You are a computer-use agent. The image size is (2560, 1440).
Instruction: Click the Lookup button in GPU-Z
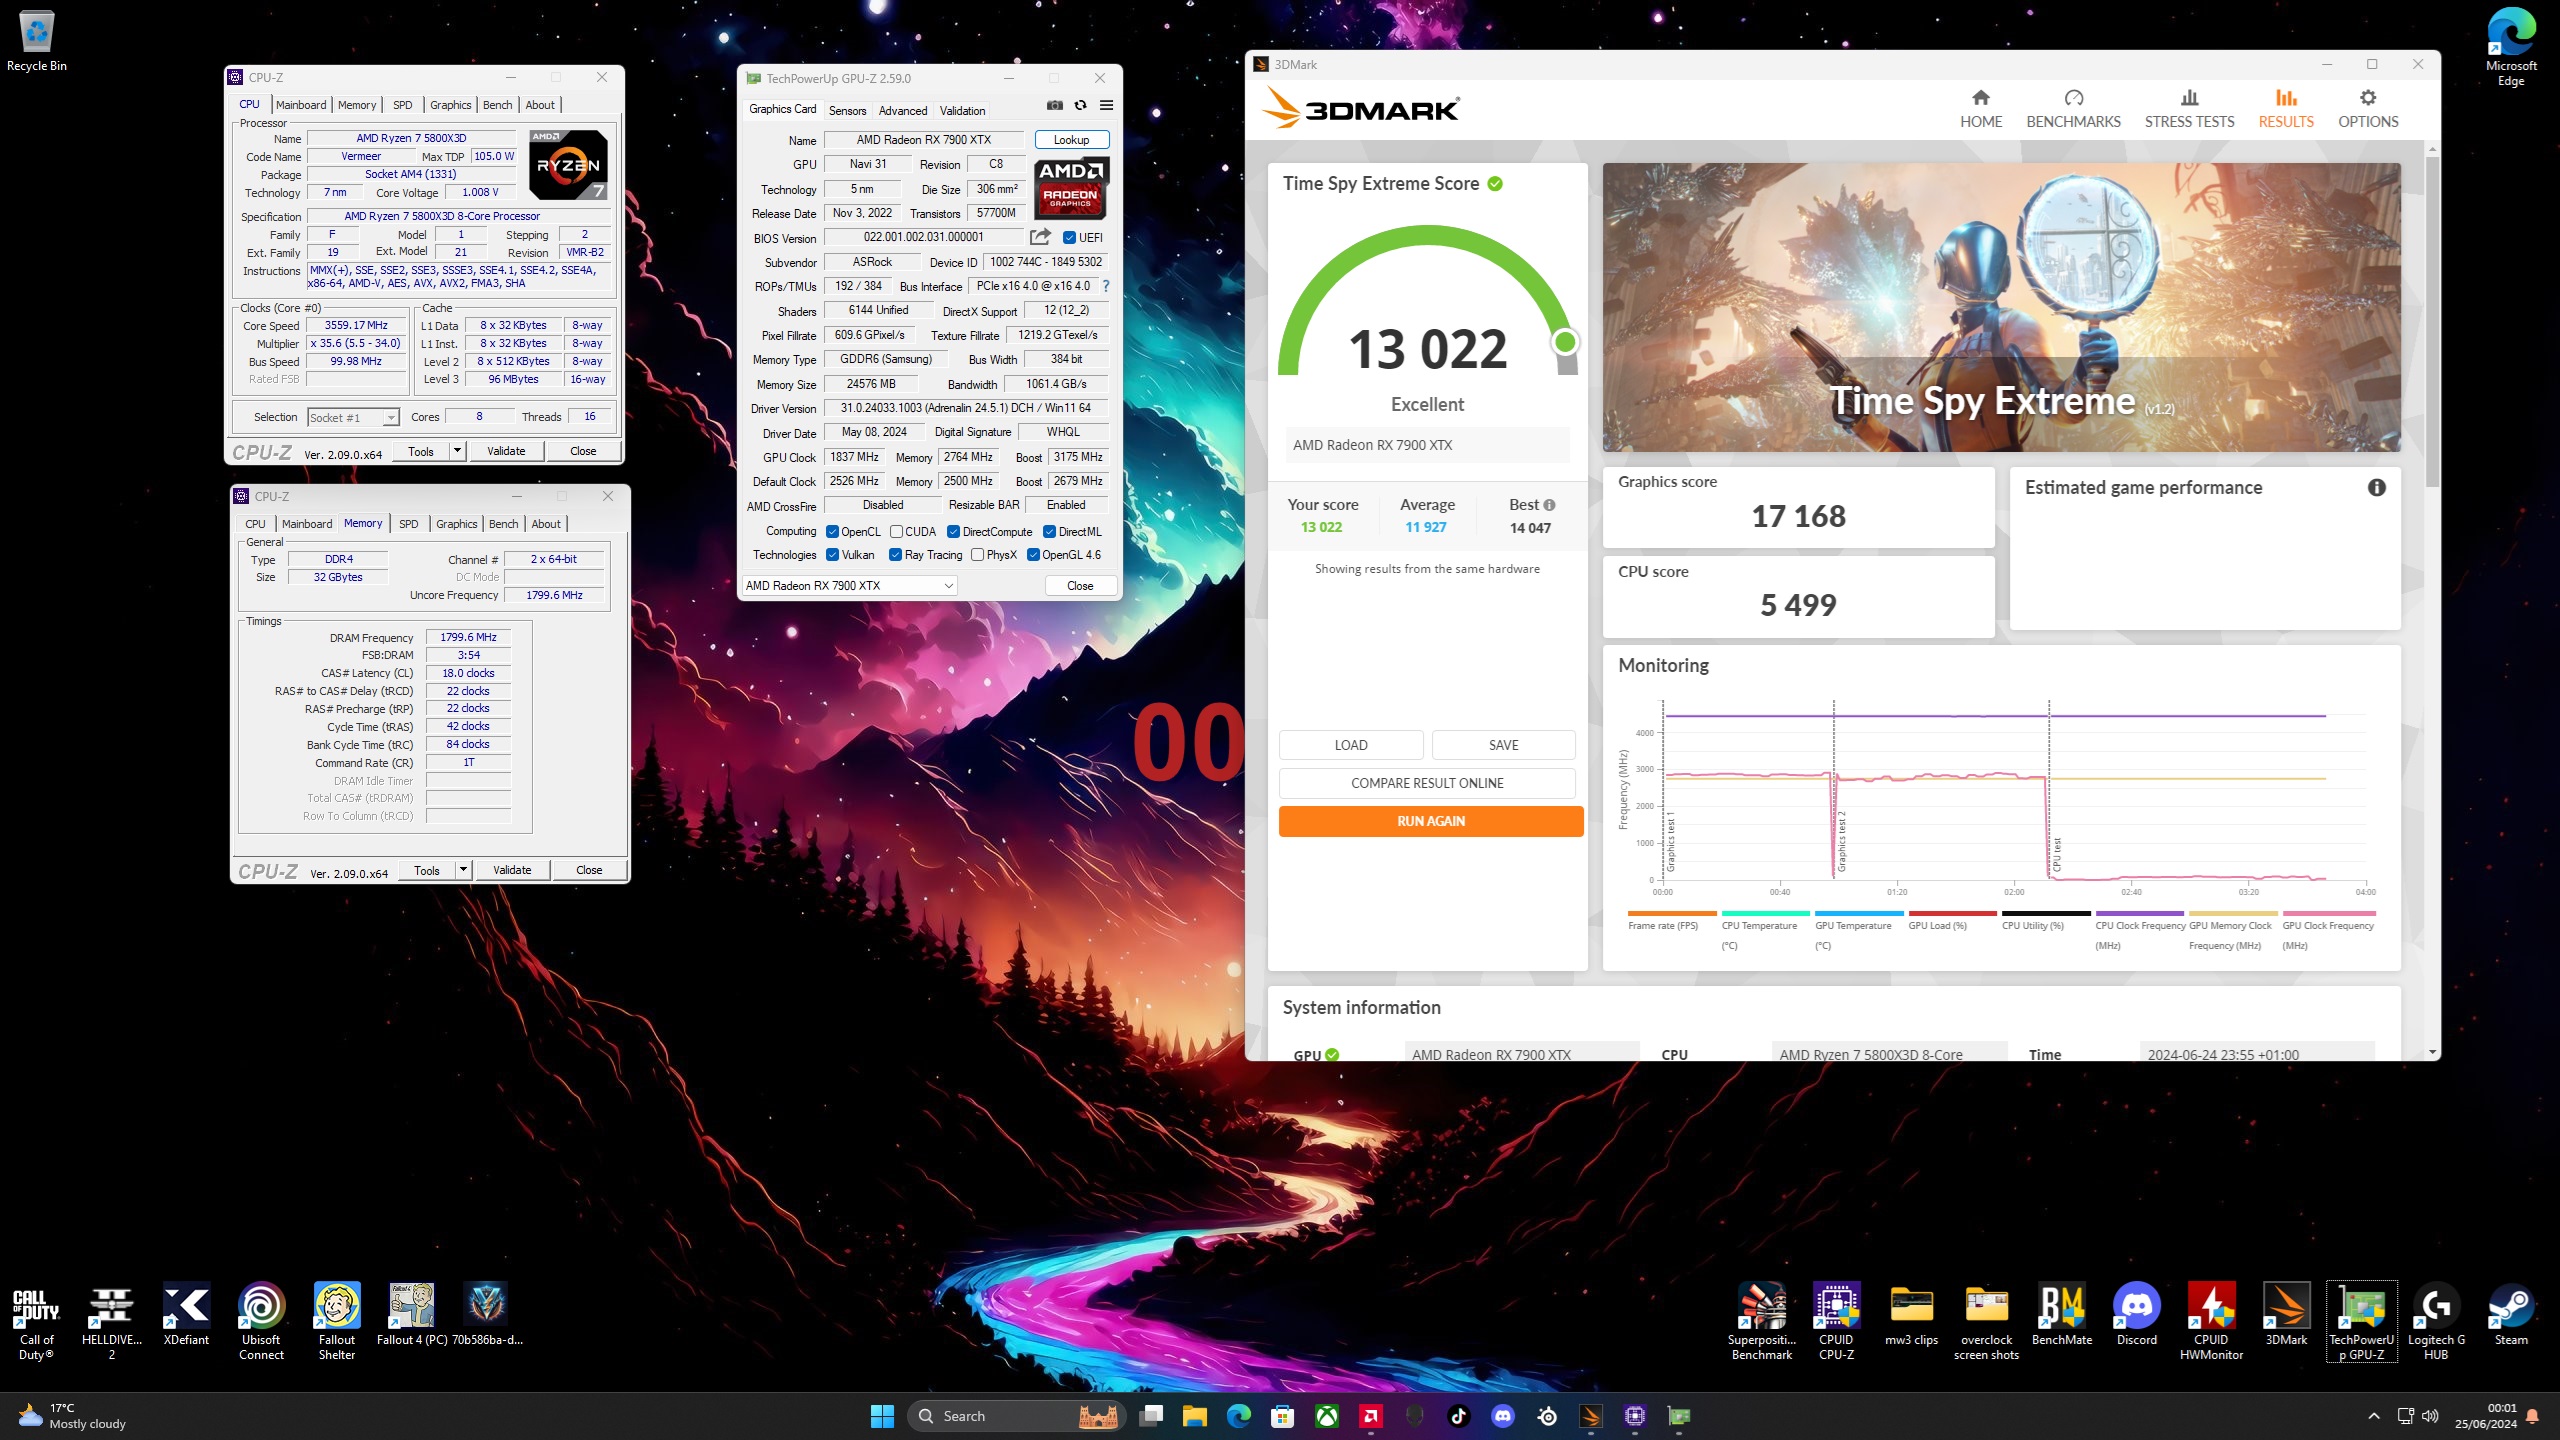(1071, 140)
